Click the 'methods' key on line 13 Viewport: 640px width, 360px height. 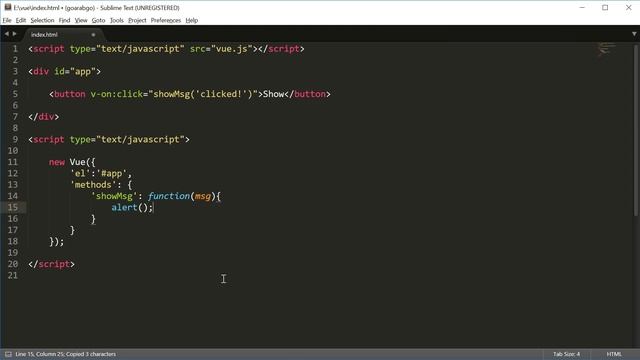pyautogui.click(x=93, y=185)
